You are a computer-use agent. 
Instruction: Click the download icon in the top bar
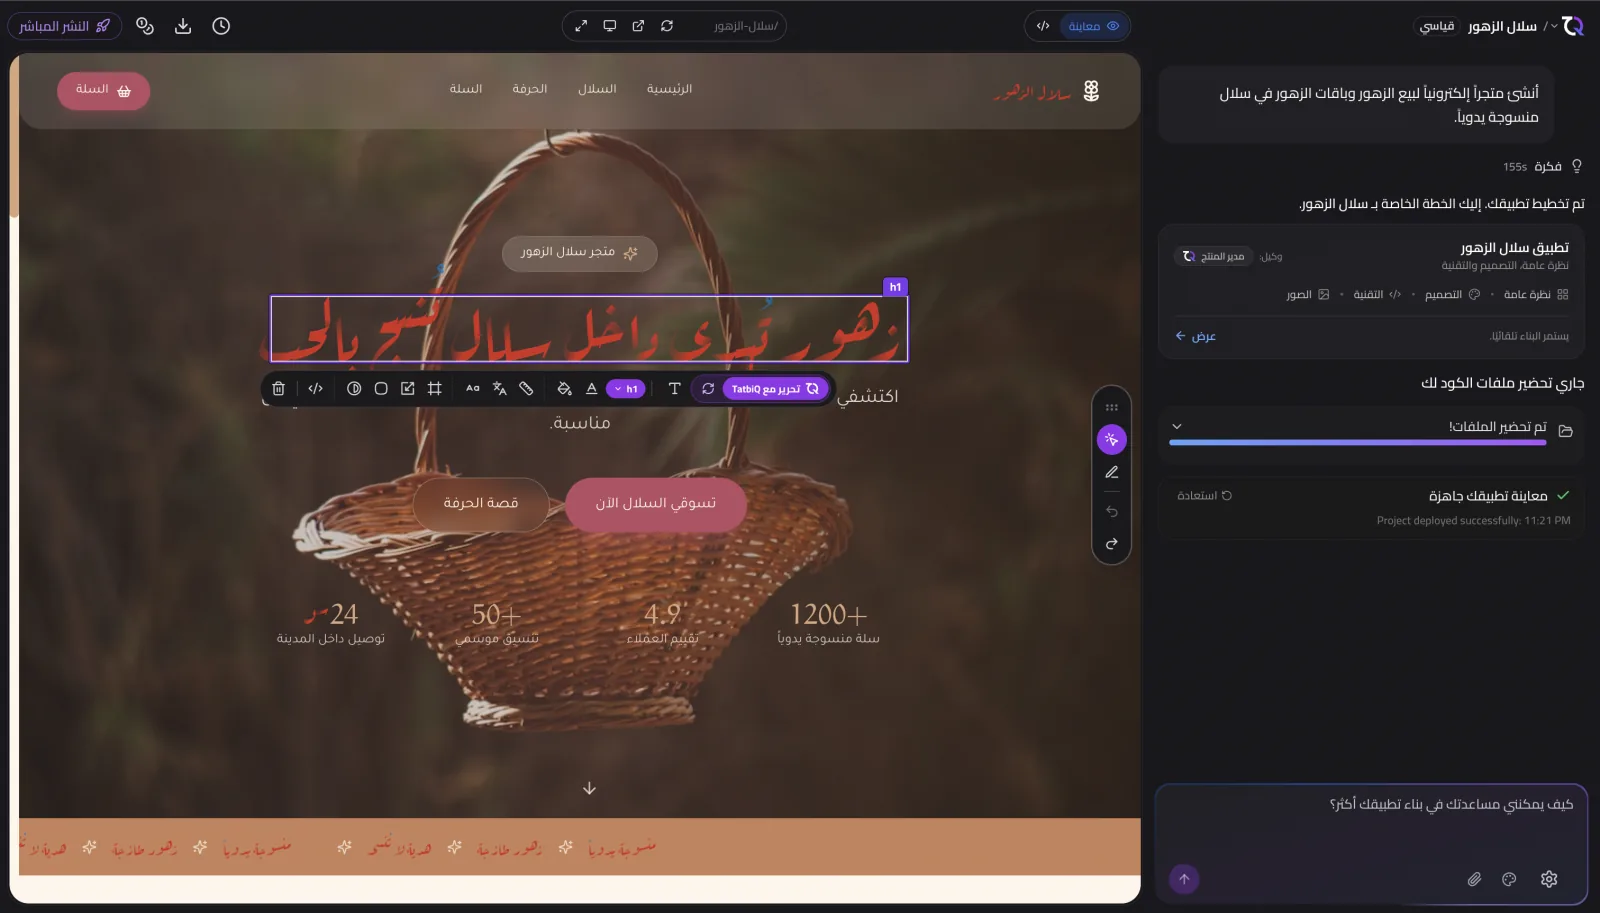[x=183, y=26]
